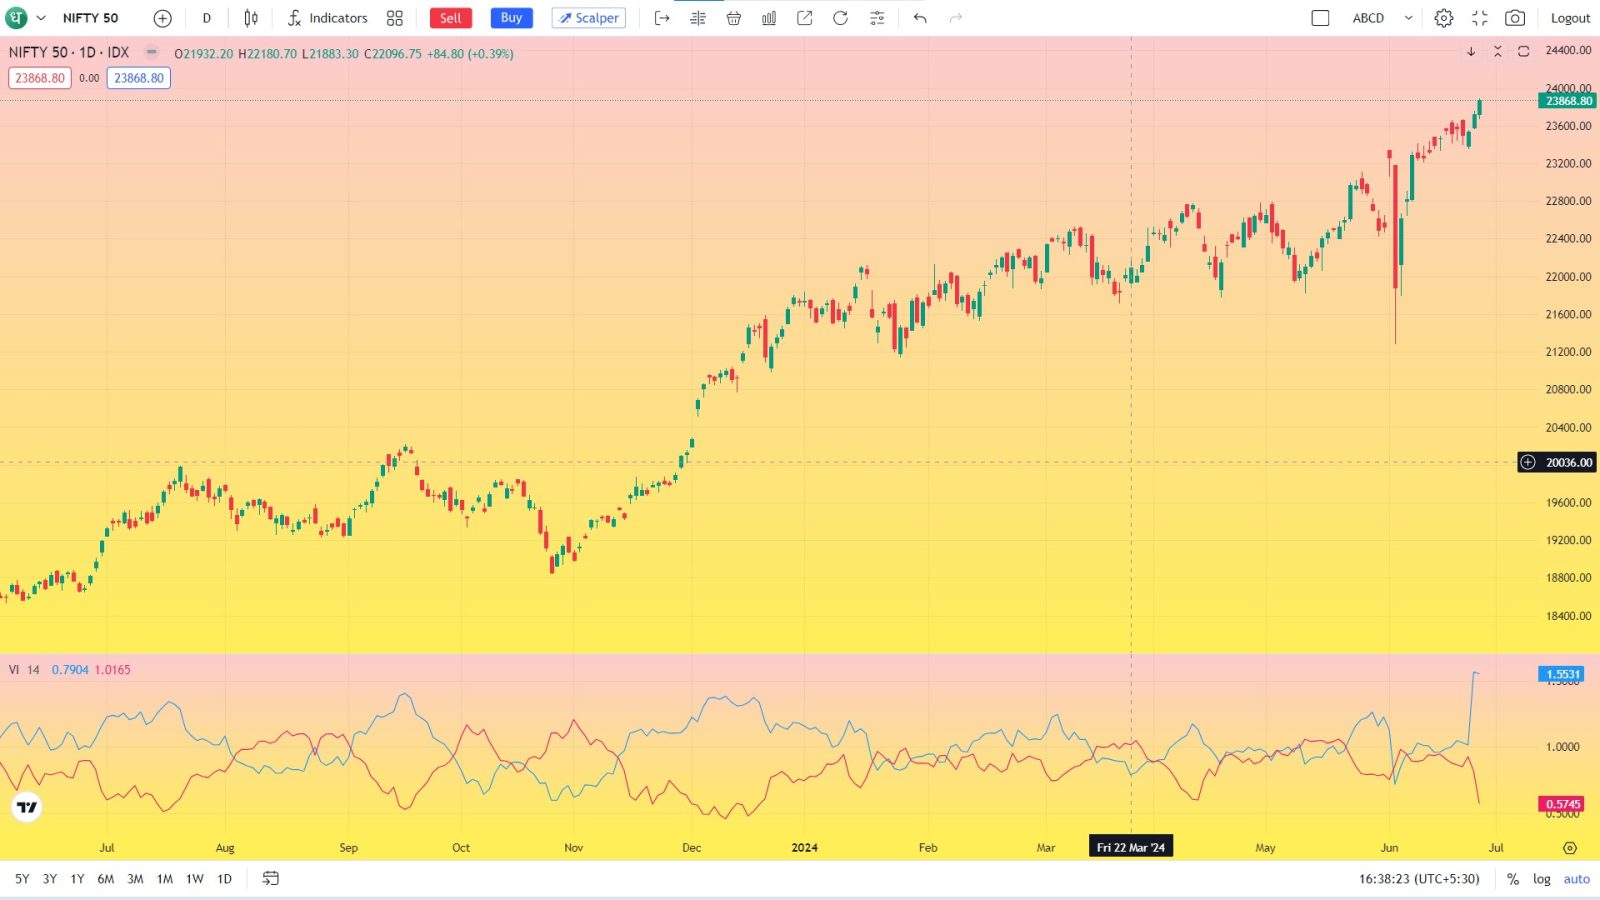1600x900 pixels.
Task: Redo chart action arrow
Action: coord(956,18)
